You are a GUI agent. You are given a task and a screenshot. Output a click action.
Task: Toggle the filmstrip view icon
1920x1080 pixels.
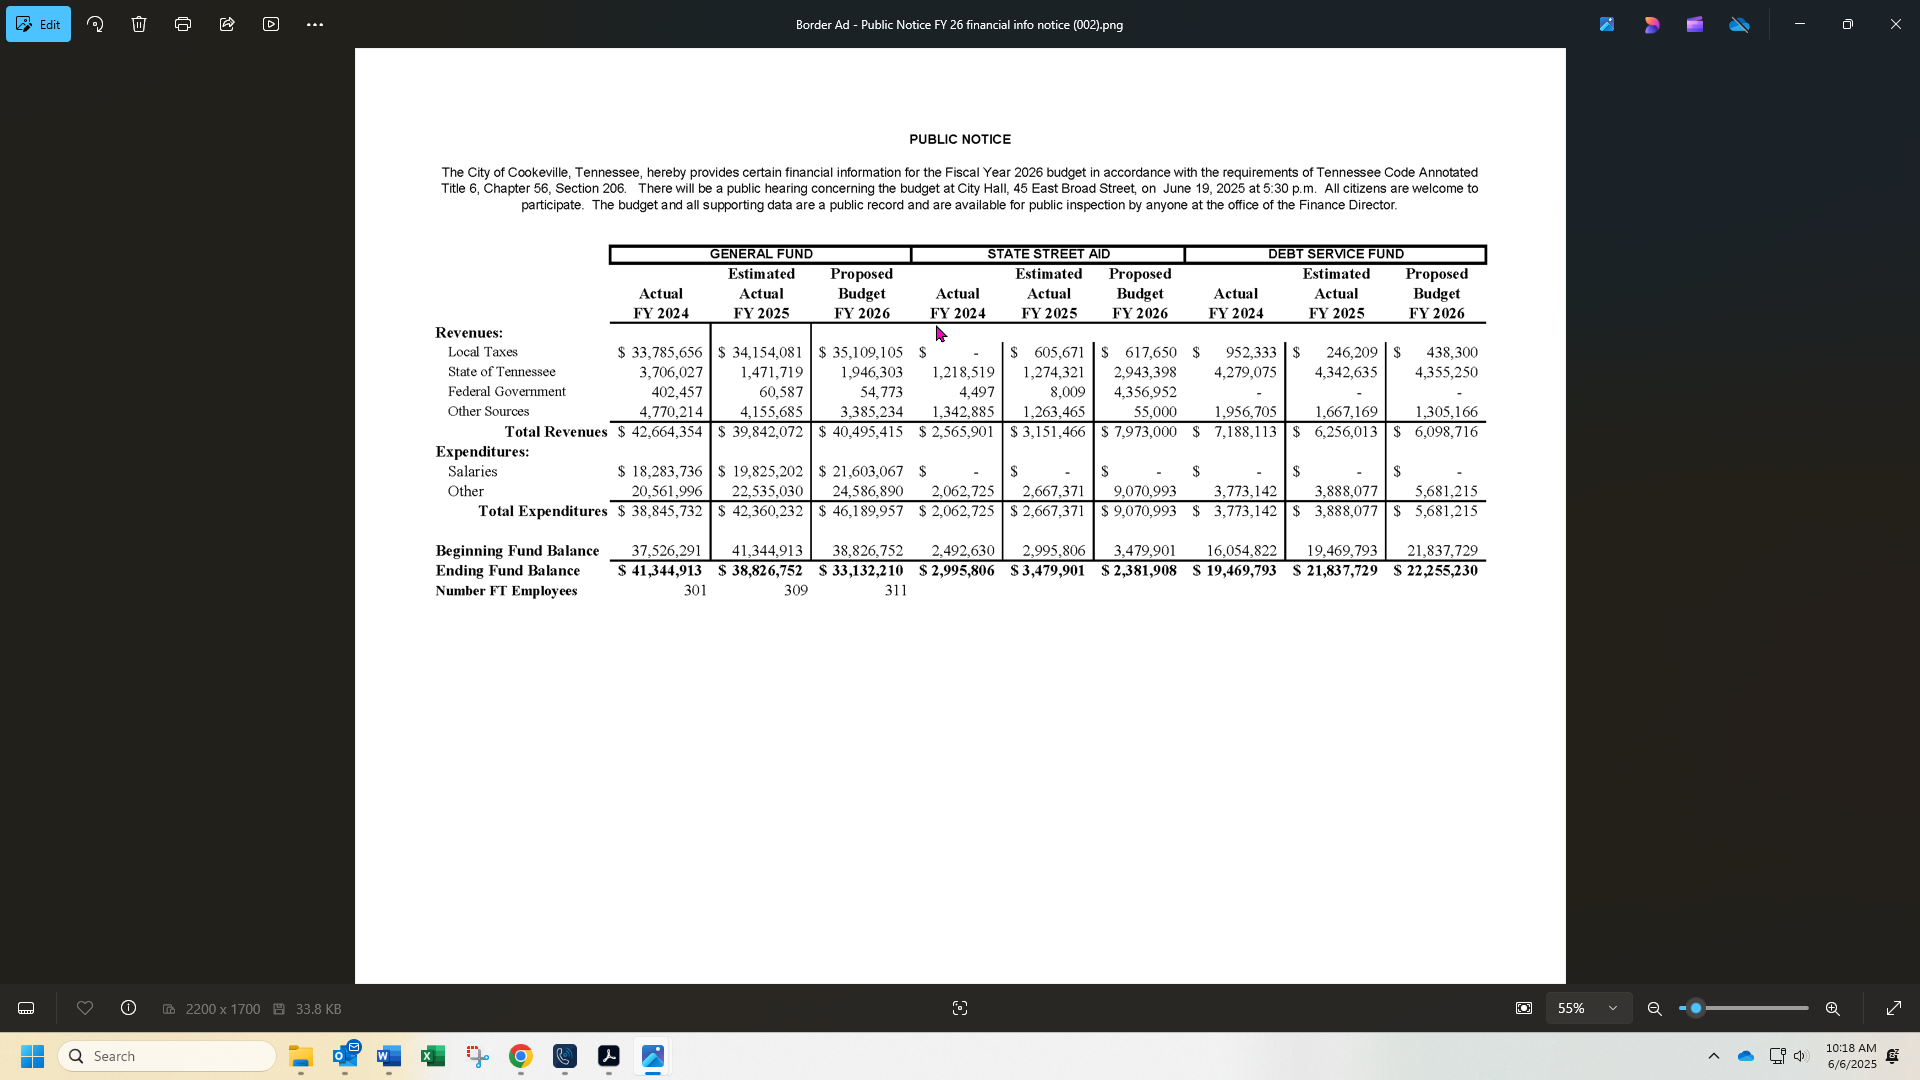26,1008
